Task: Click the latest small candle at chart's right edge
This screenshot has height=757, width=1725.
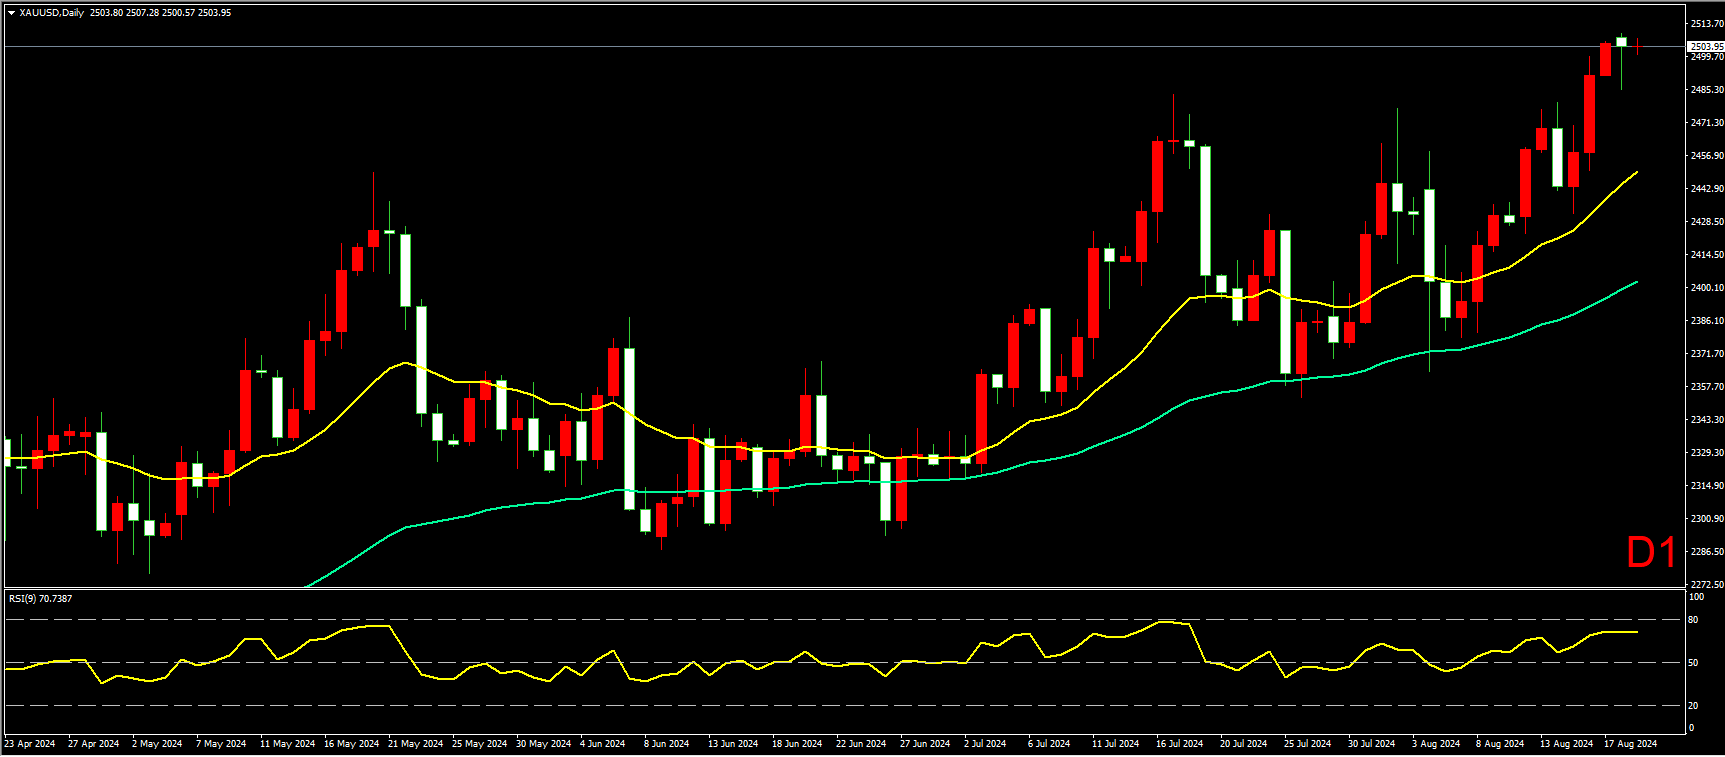Action: [x=1637, y=46]
